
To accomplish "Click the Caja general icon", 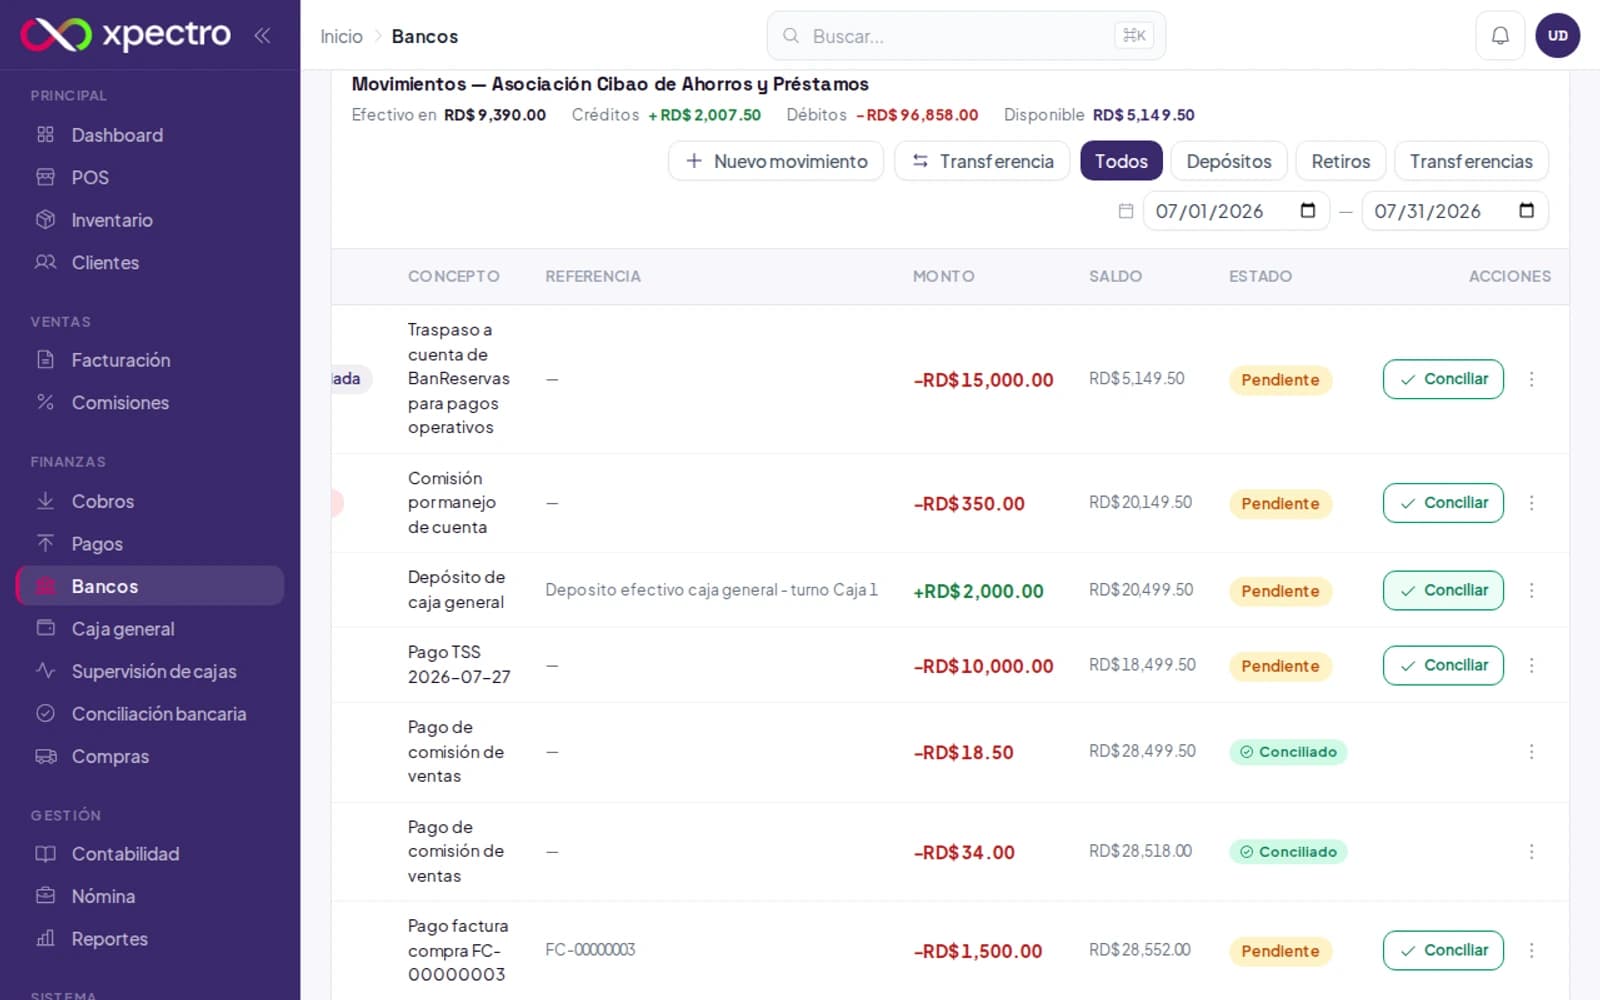I will pyautogui.click(x=45, y=628).
